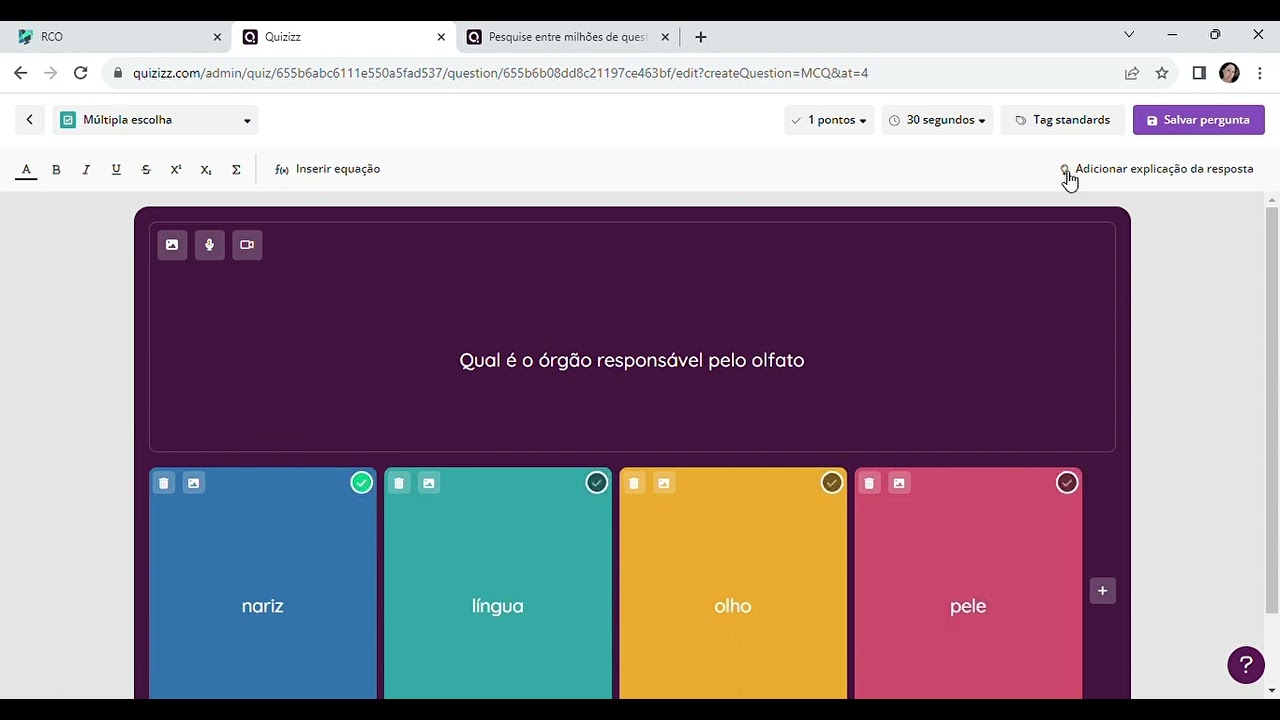Add another answer option with plus

coord(1102,591)
